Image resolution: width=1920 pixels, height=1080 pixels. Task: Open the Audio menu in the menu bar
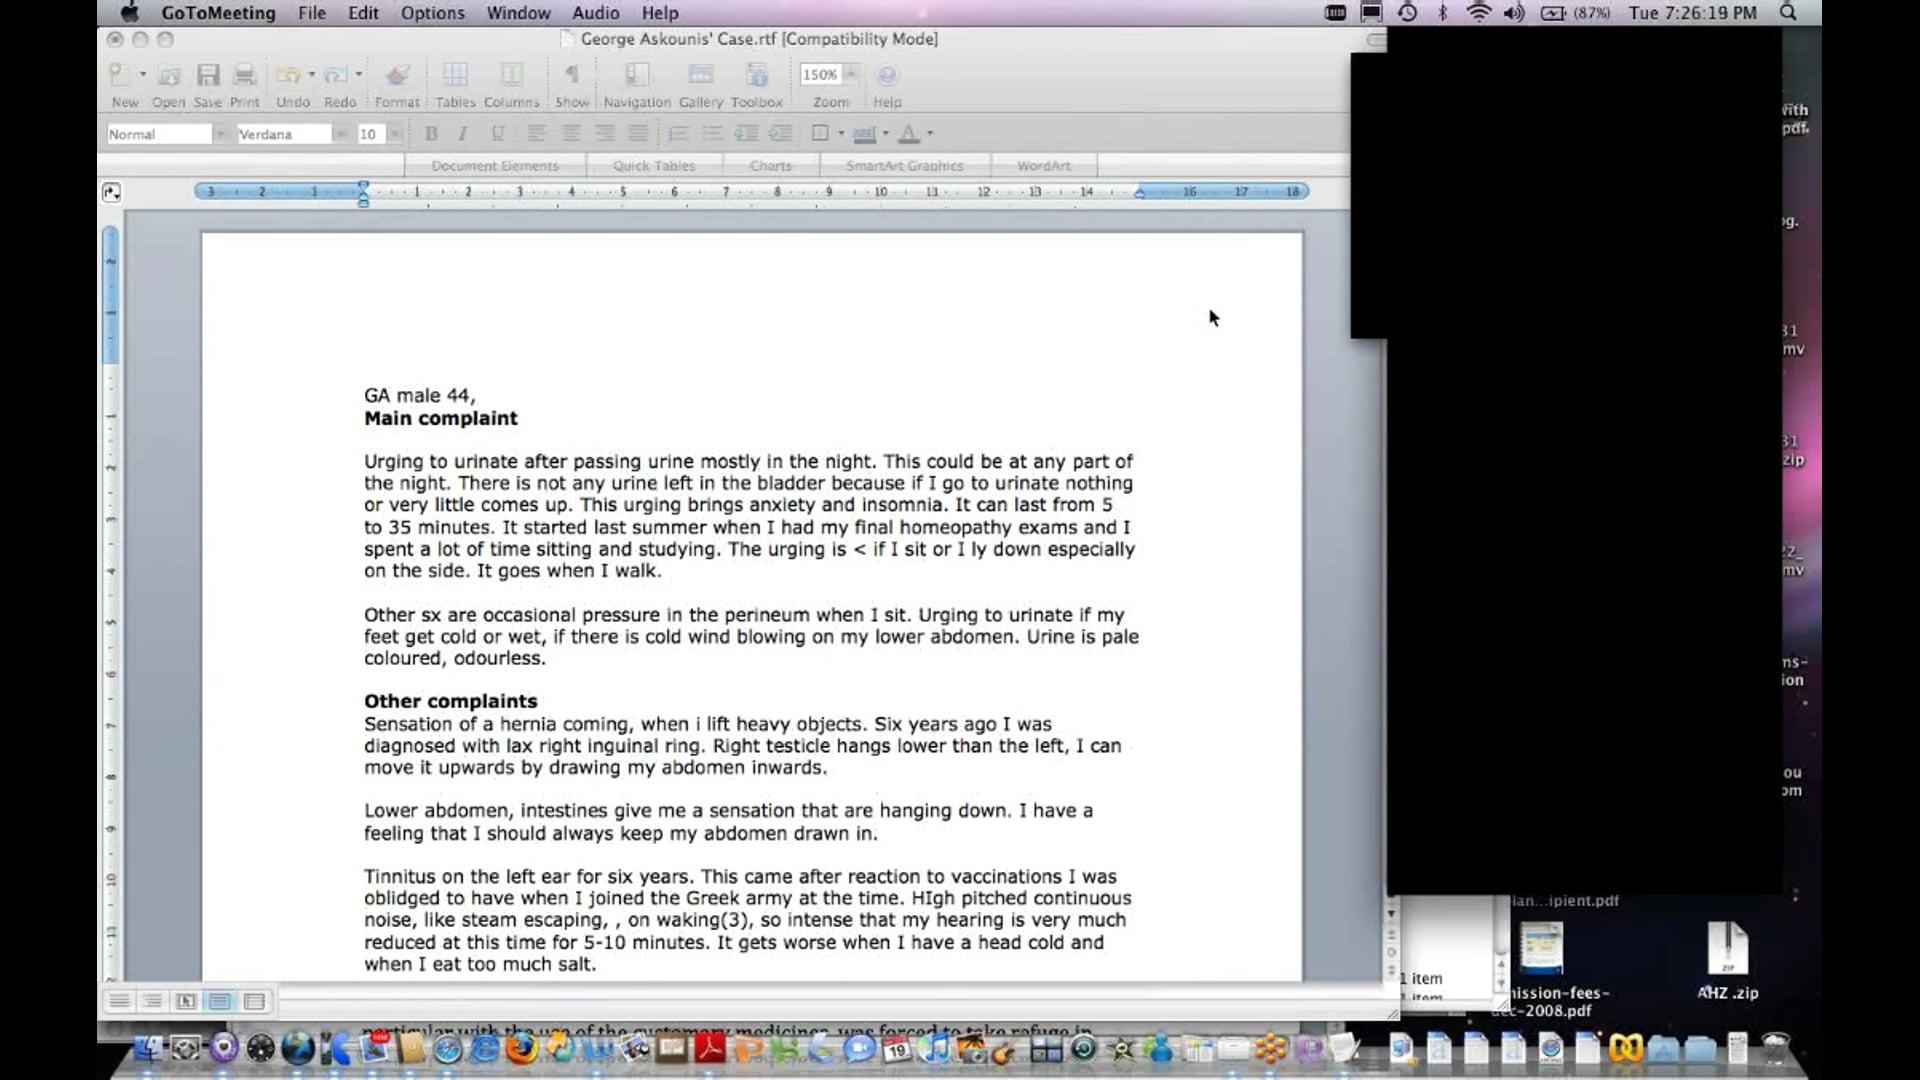point(595,13)
